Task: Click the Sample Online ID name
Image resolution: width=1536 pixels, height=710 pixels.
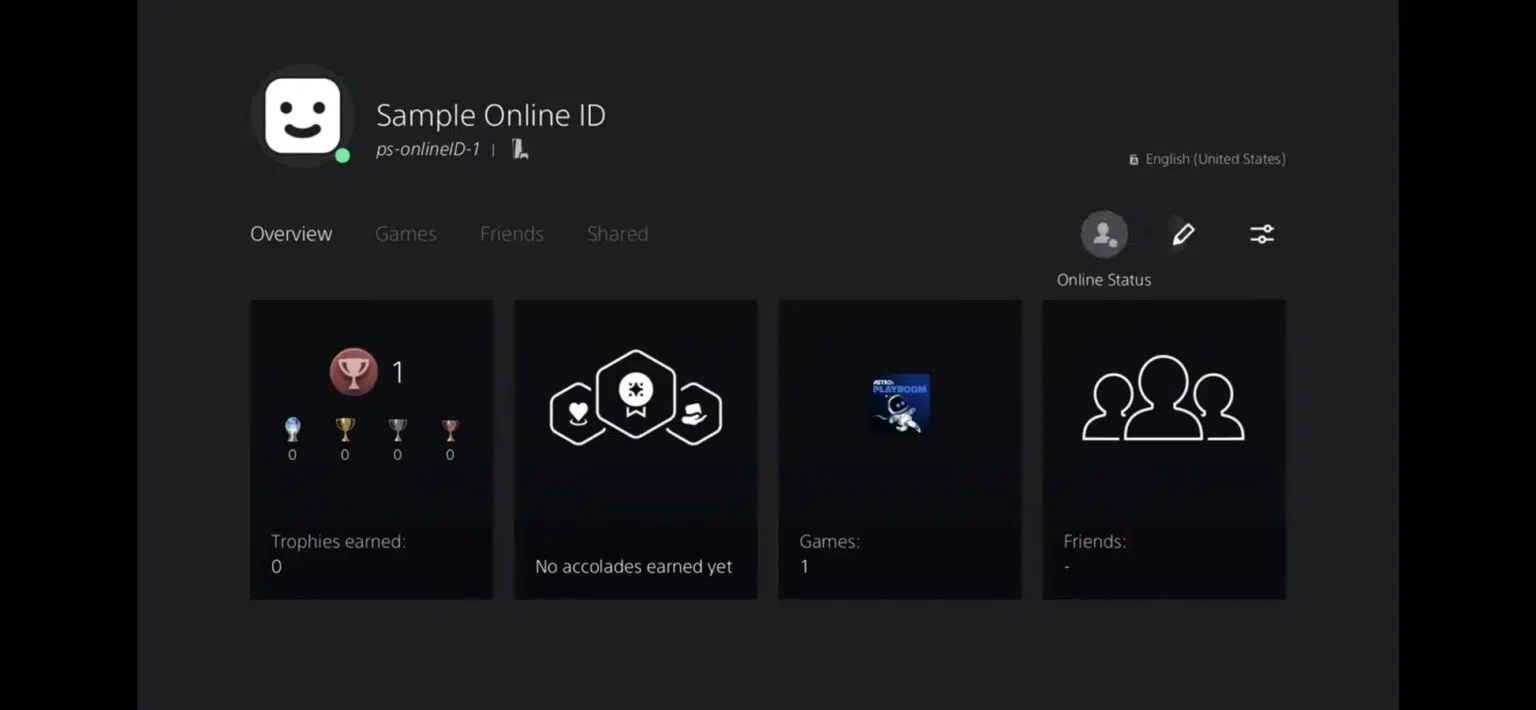Action: 490,115
